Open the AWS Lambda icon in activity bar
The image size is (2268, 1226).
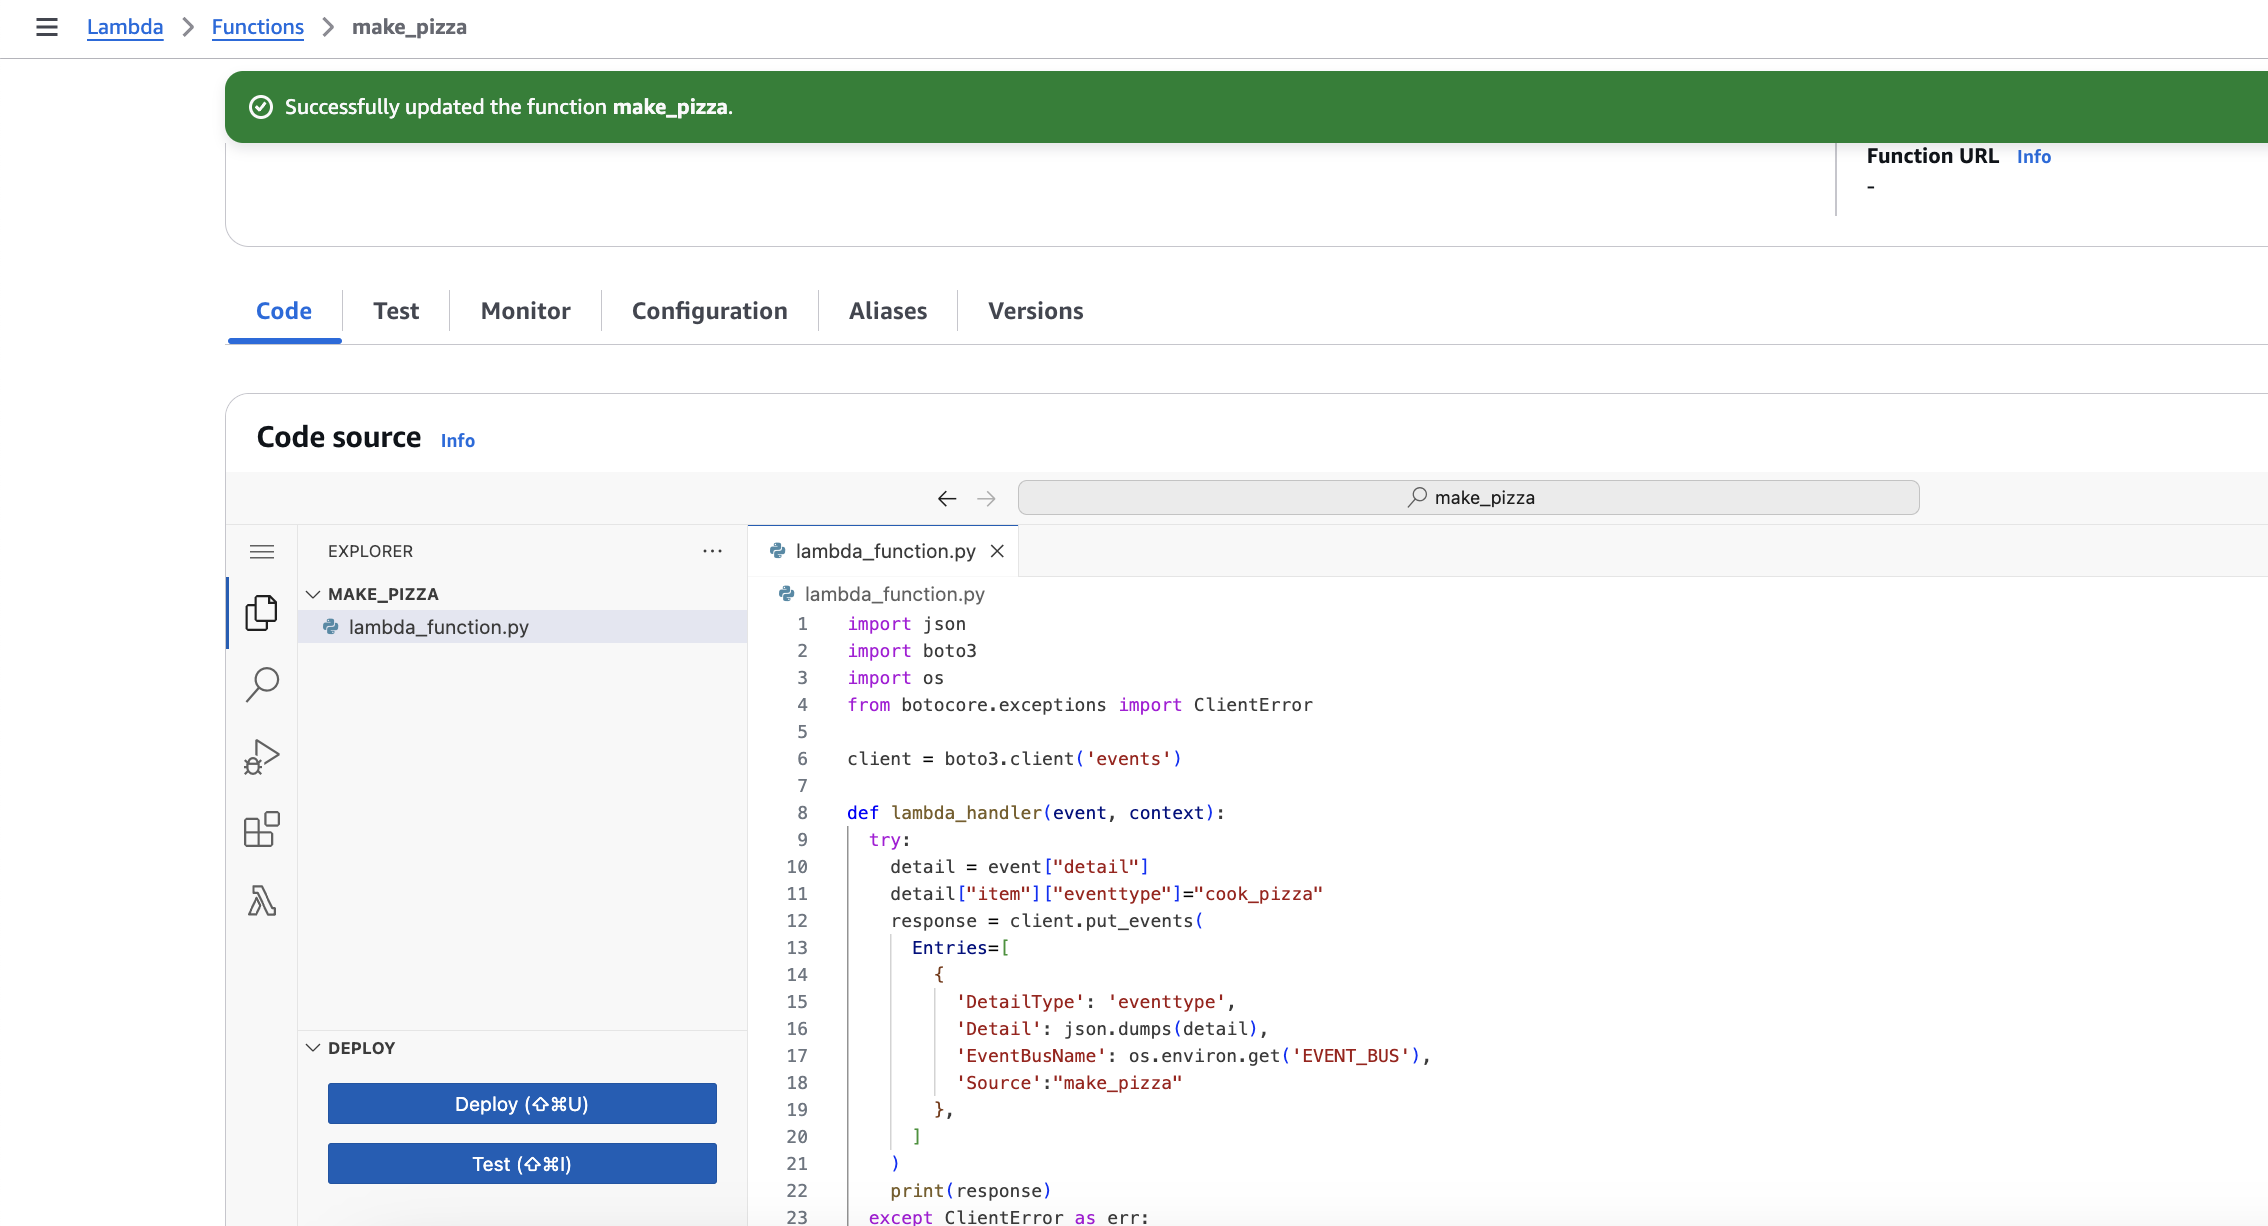point(262,901)
